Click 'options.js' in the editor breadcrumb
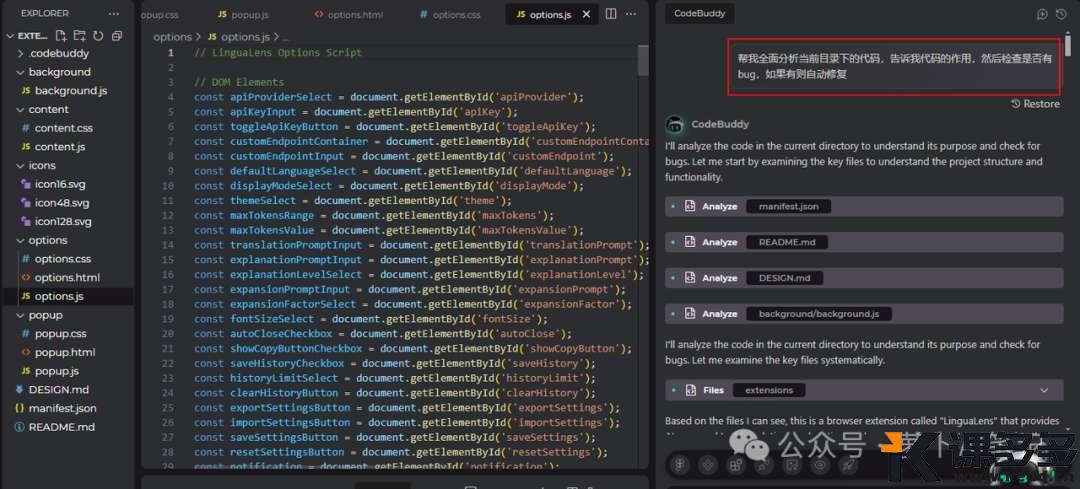1080x489 pixels. (x=245, y=37)
